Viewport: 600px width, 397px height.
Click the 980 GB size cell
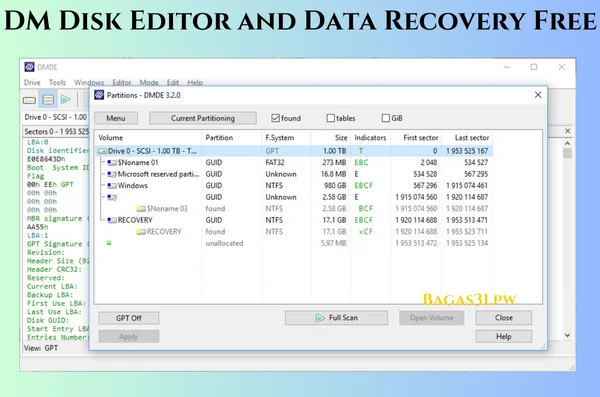335,186
